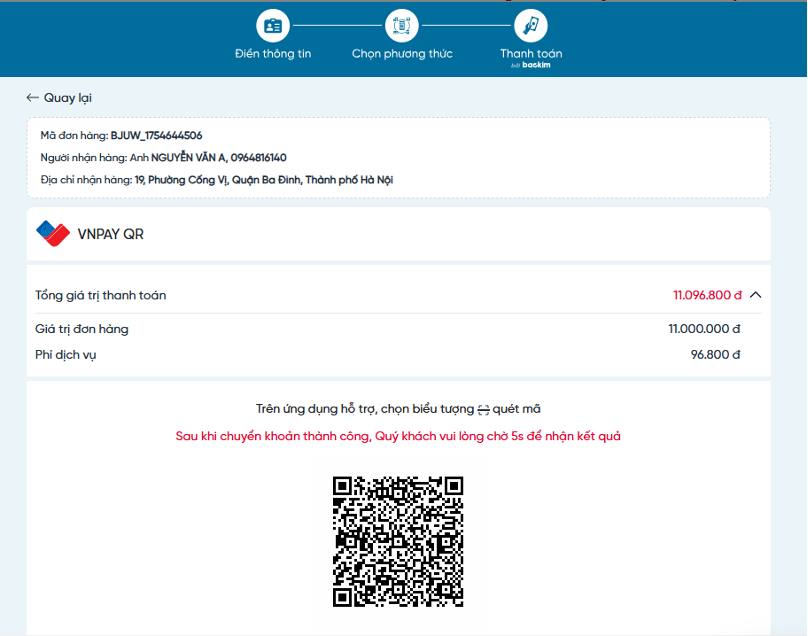Image resolution: width=808 pixels, height=636 pixels.
Task: Click the total amount 11.096.800 đ
Action: coord(707,295)
